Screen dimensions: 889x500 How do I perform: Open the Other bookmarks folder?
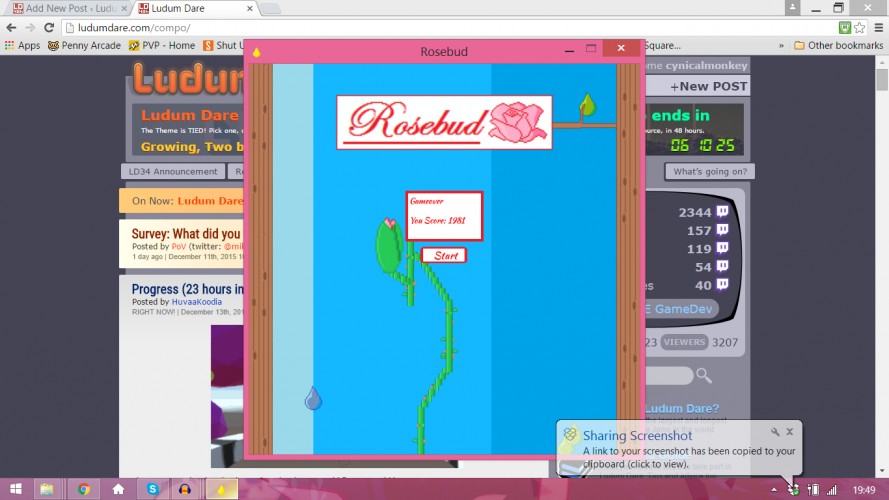click(839, 45)
